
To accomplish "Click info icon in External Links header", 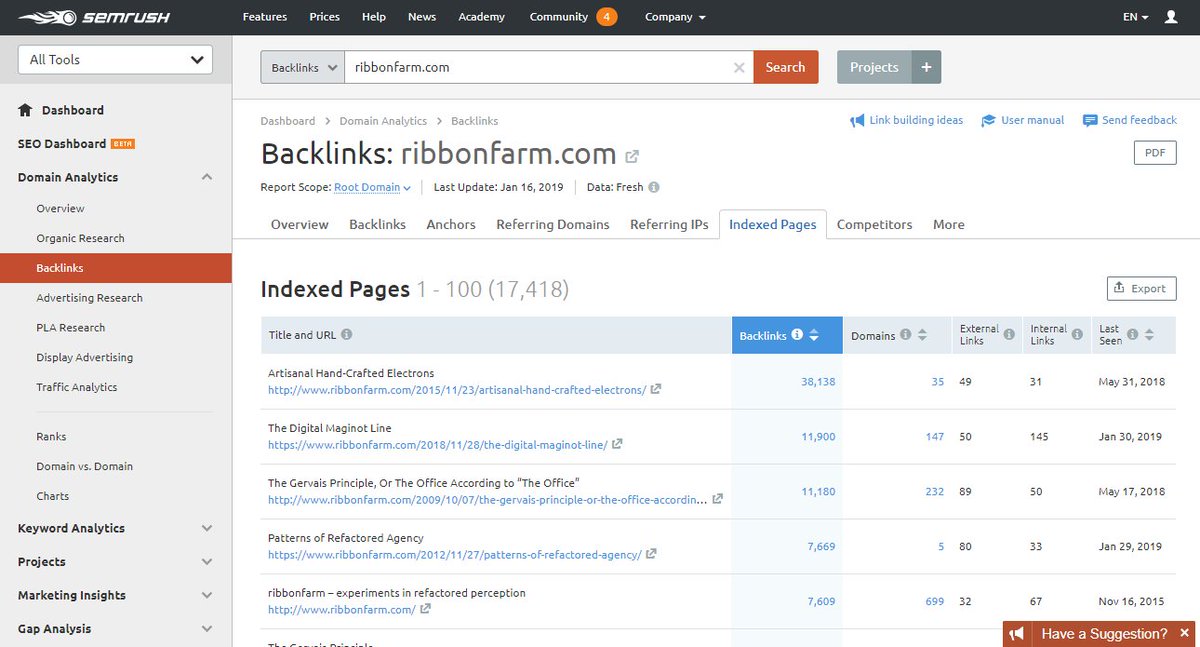I will pyautogui.click(x=1009, y=335).
